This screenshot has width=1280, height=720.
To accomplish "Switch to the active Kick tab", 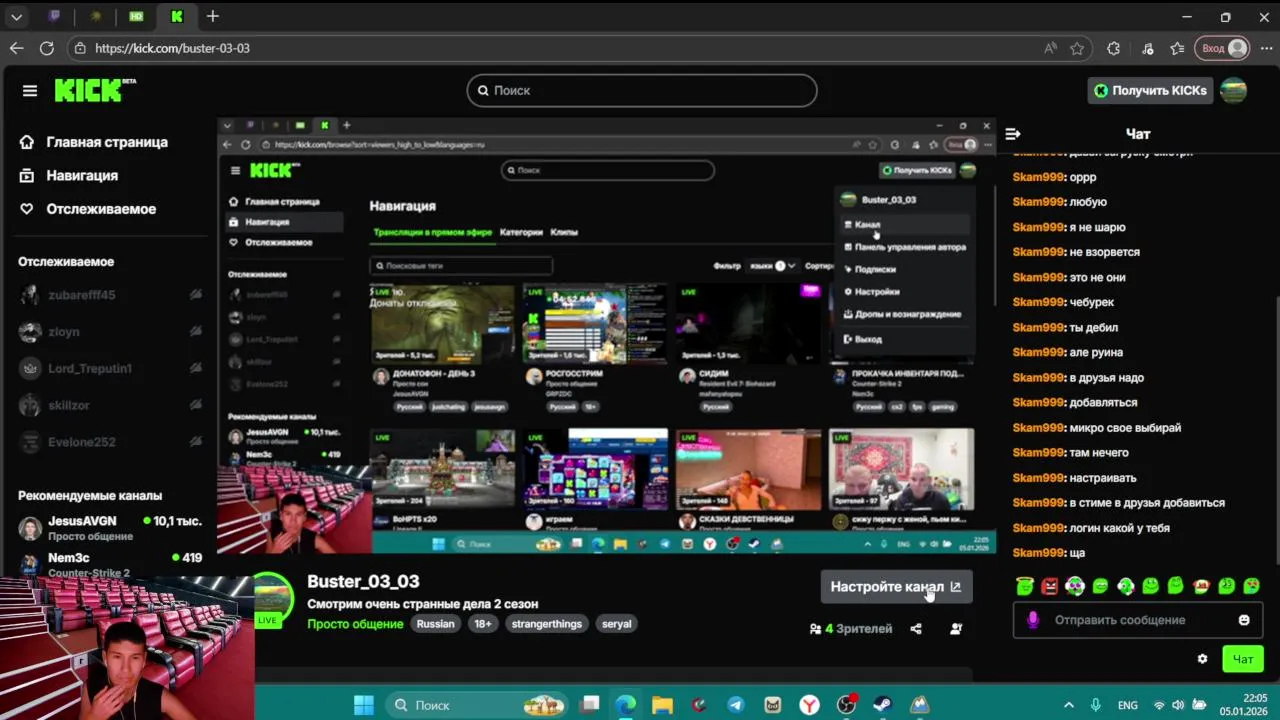I will 177,17.
